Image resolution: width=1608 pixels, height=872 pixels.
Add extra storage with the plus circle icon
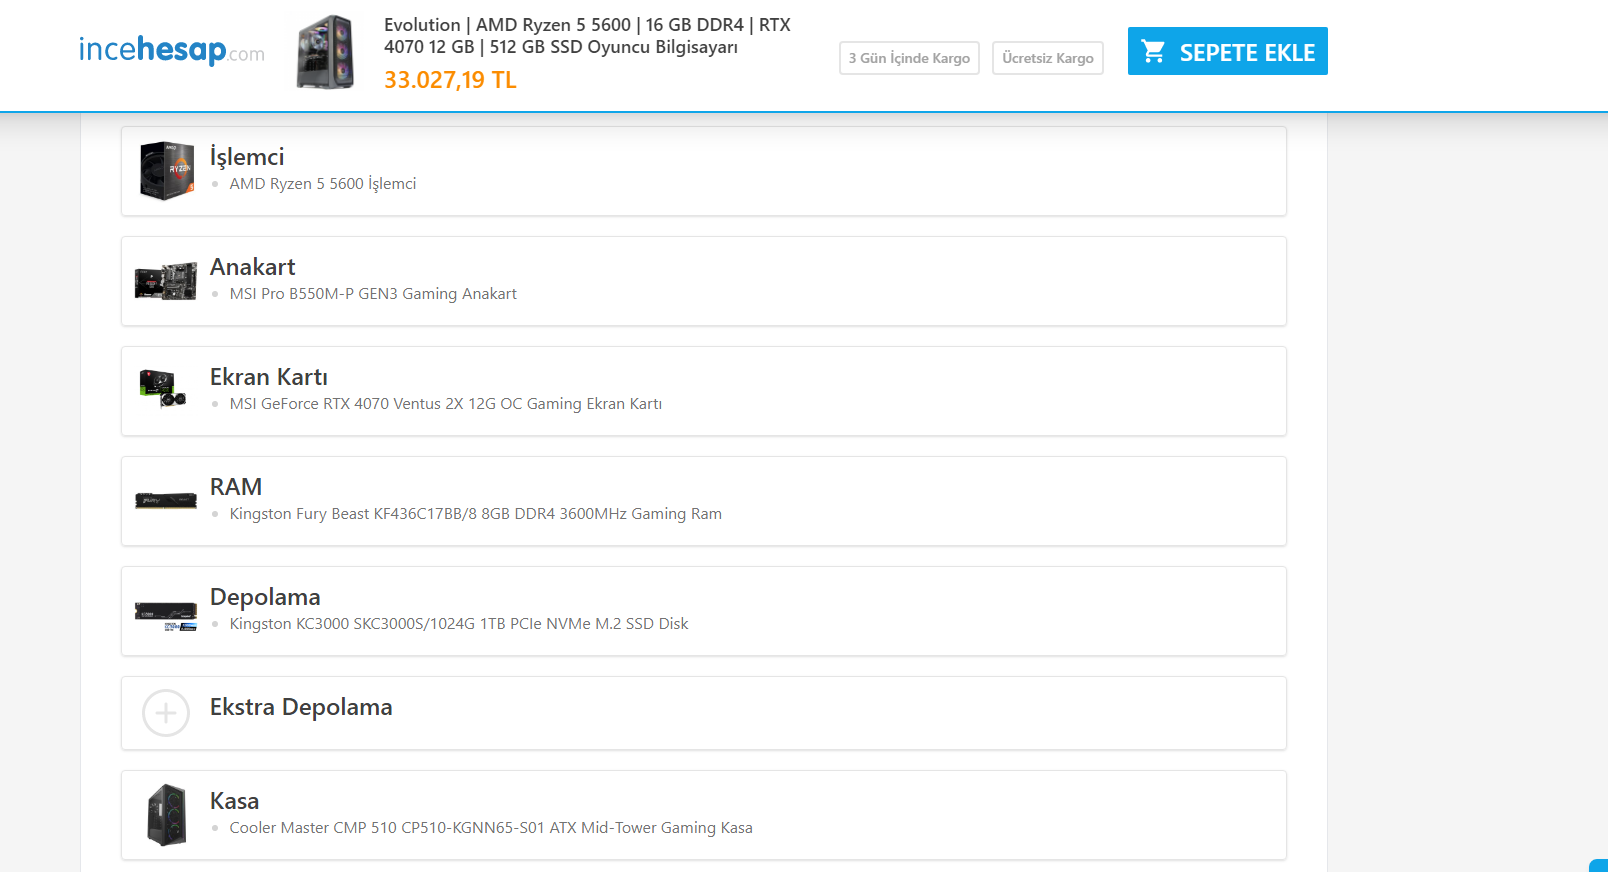point(166,713)
